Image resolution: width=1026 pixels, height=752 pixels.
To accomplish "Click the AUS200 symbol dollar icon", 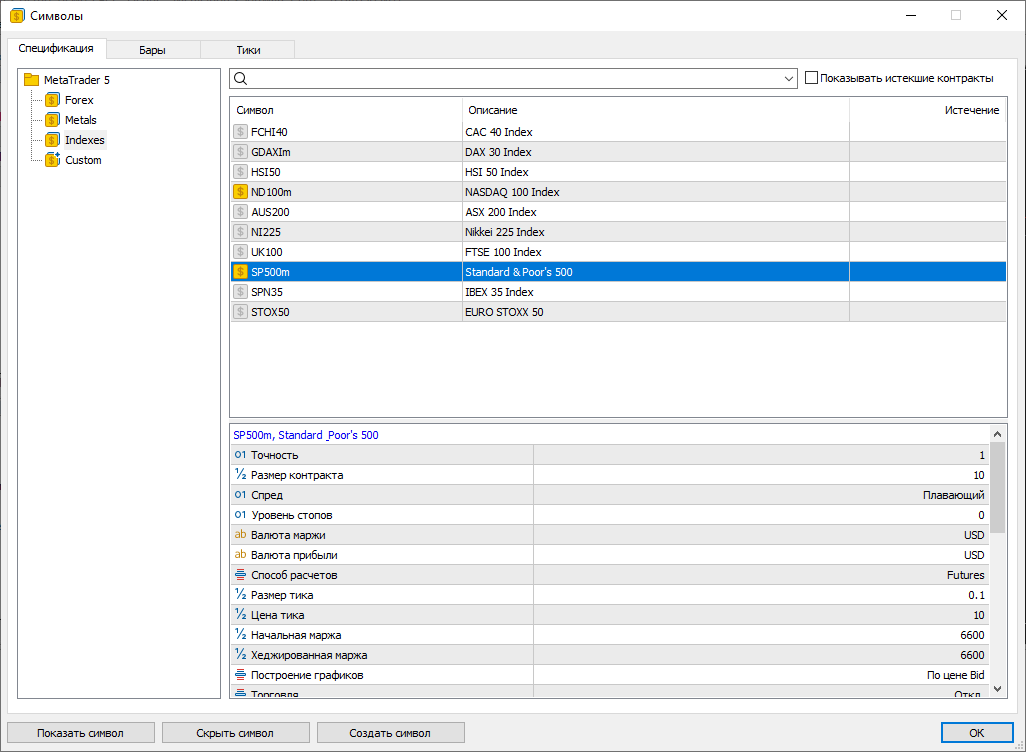I will [240, 212].
